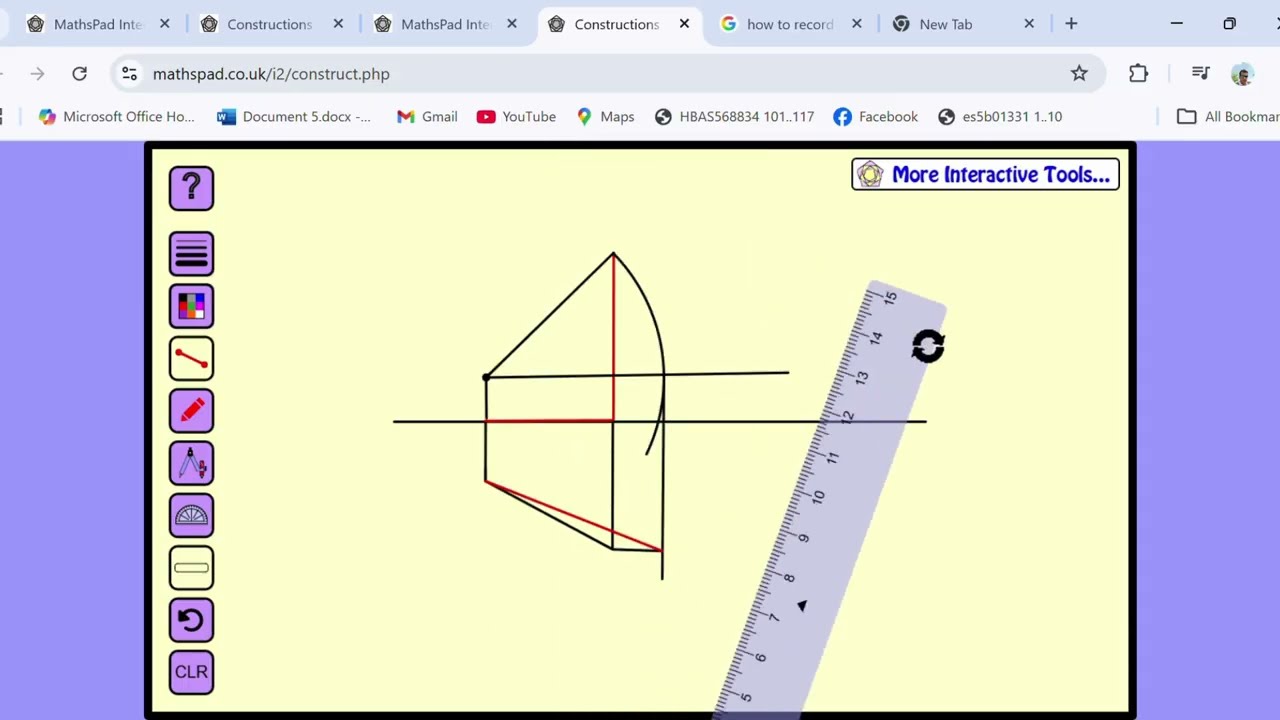Image resolution: width=1280 pixels, height=720 pixels.
Task: View site information icon in address bar
Action: coord(129,73)
